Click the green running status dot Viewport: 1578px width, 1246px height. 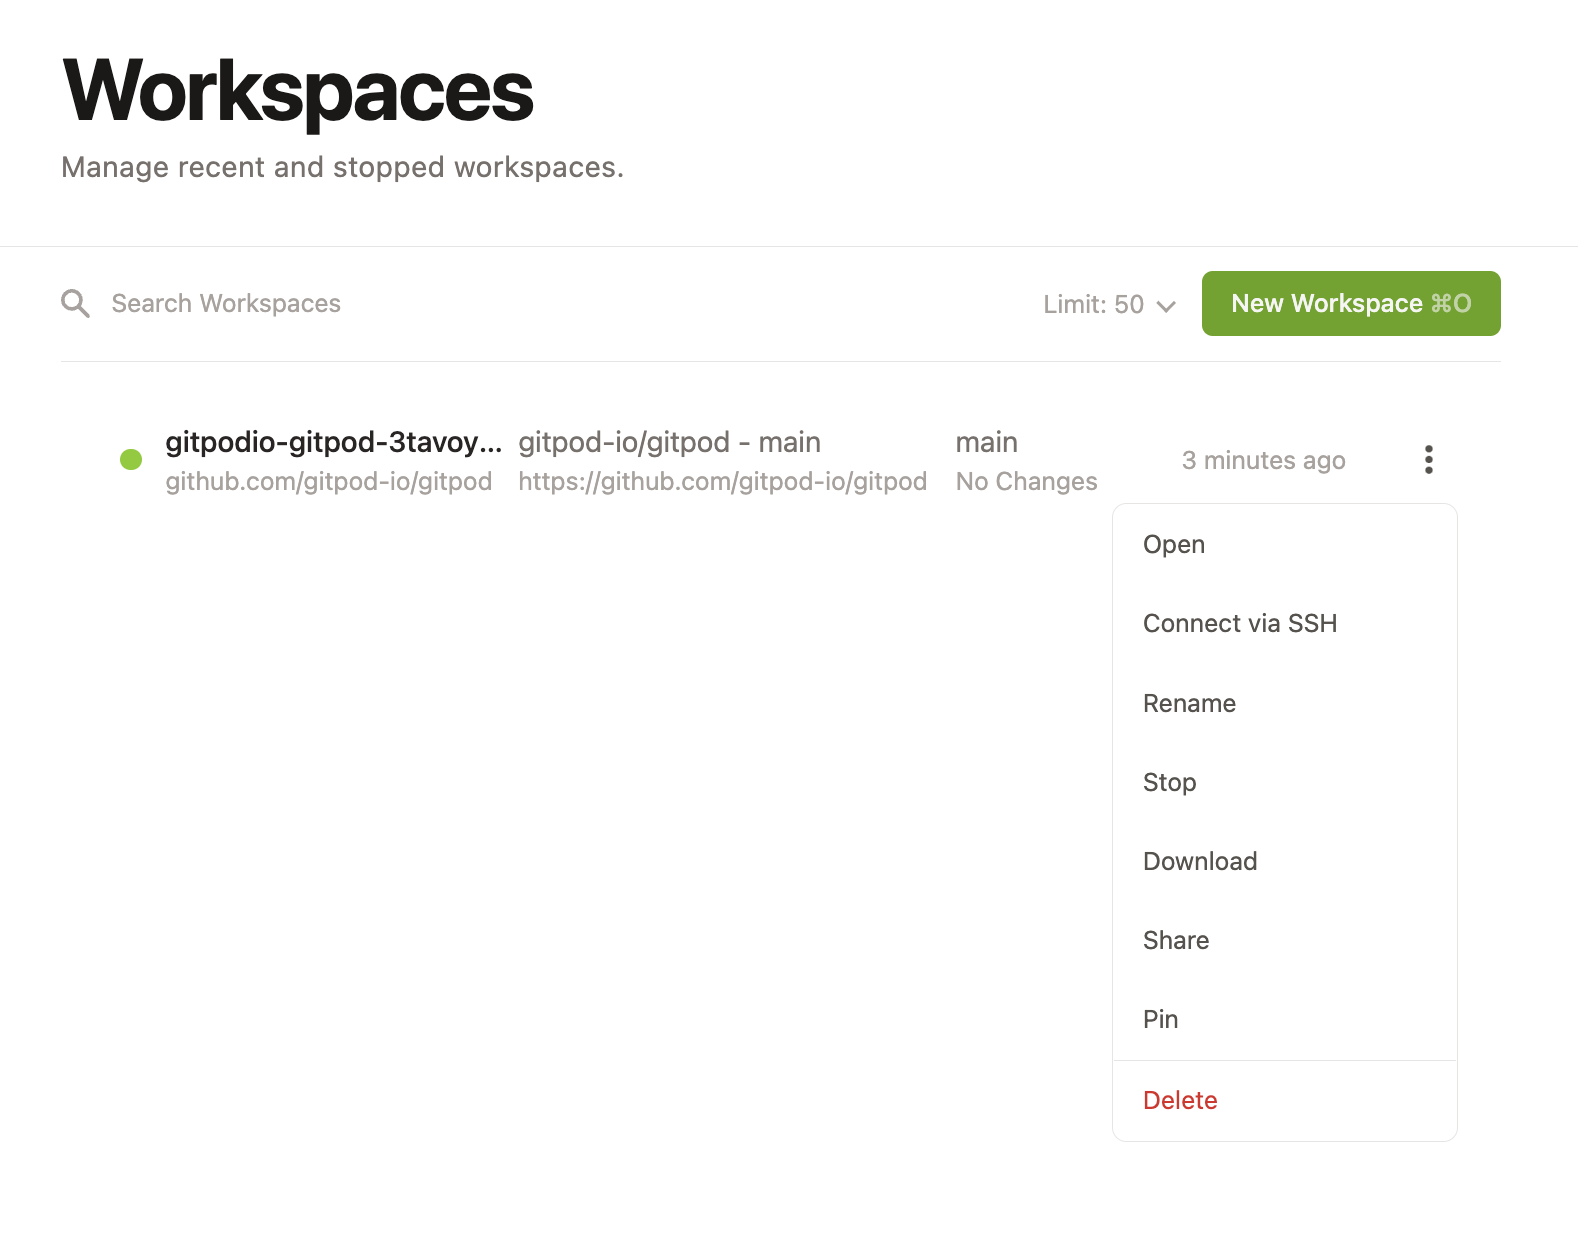[x=131, y=460]
